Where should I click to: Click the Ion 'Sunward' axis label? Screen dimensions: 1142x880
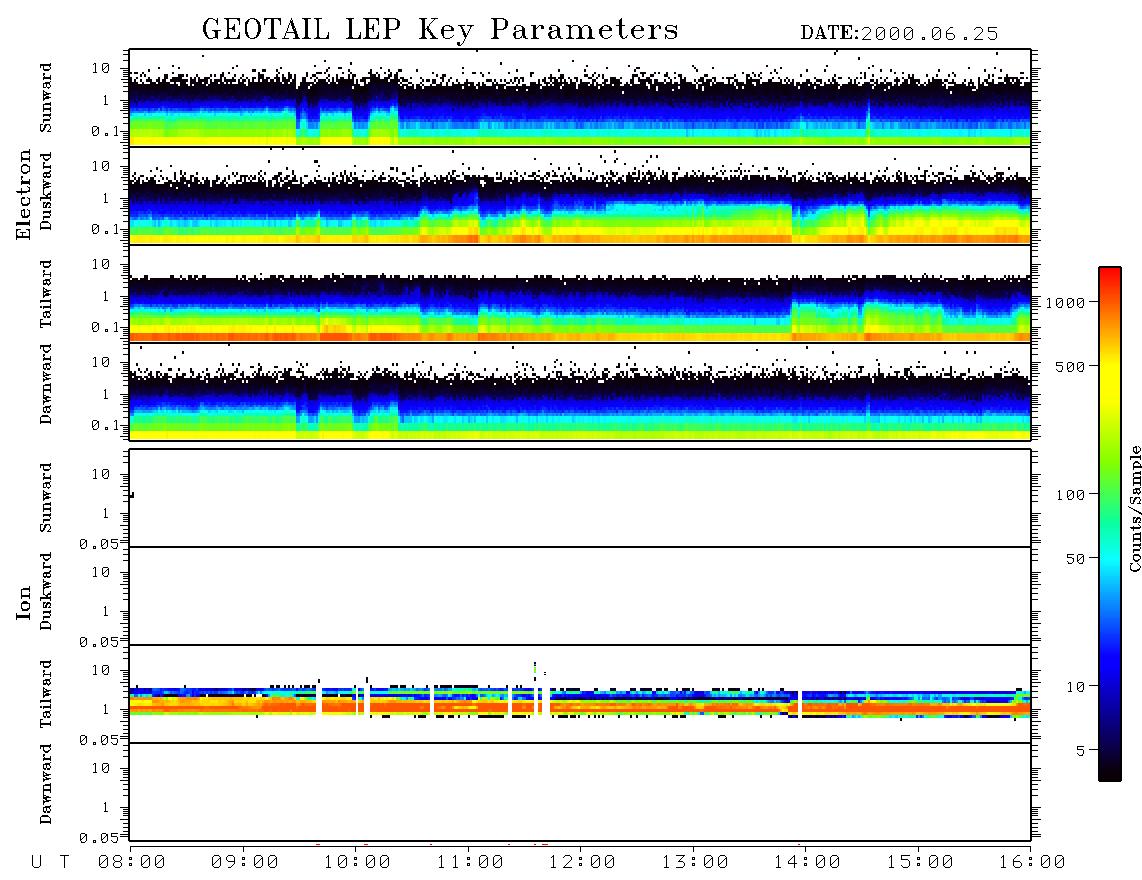tap(46, 498)
